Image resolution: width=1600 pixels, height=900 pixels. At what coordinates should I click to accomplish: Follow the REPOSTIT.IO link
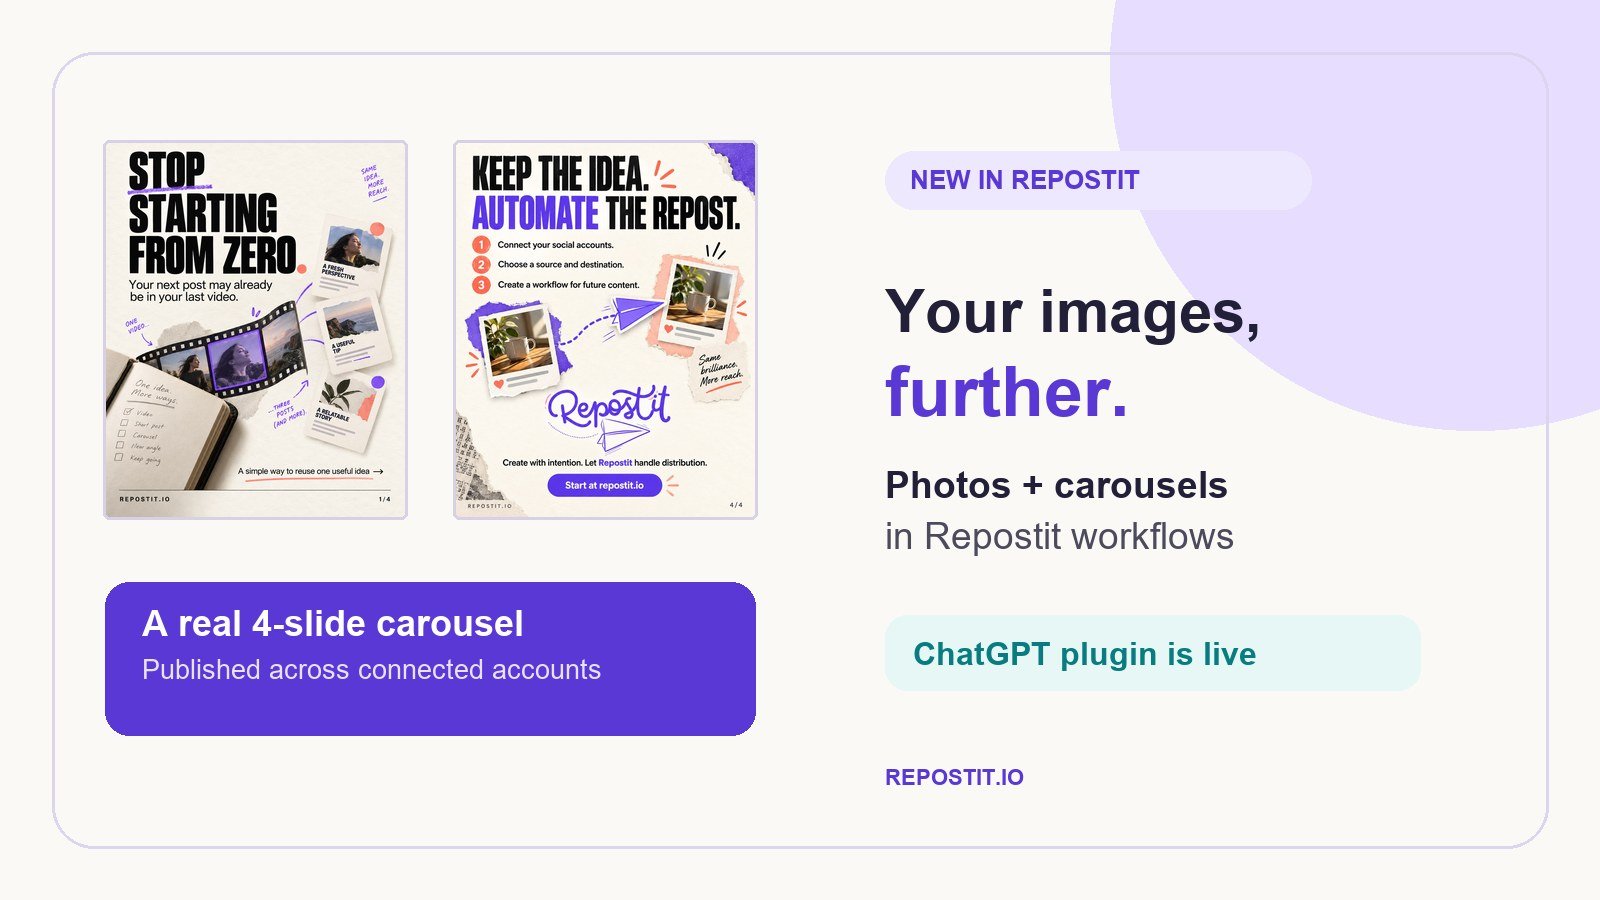click(x=954, y=777)
